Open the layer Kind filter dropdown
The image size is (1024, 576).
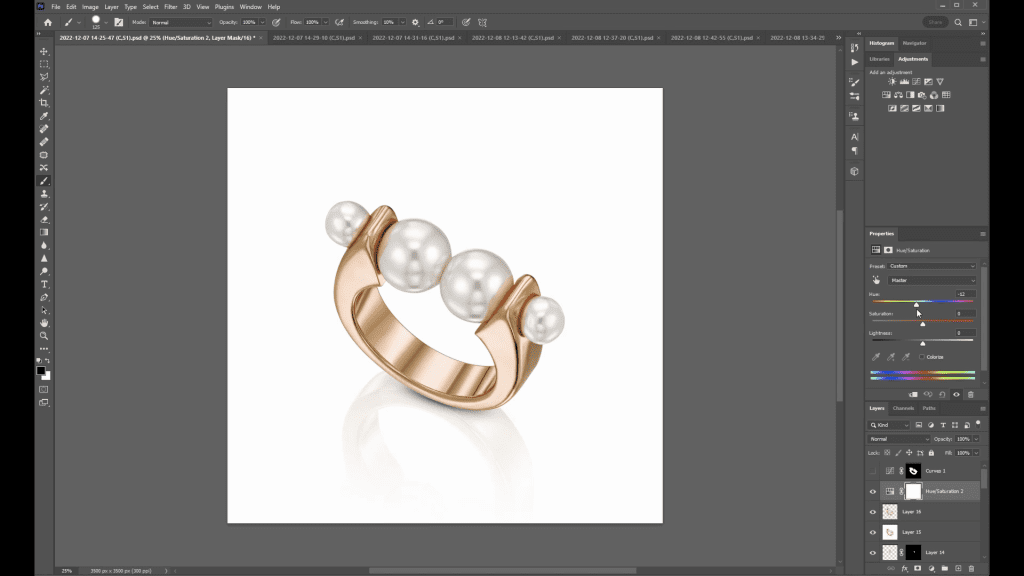889,425
